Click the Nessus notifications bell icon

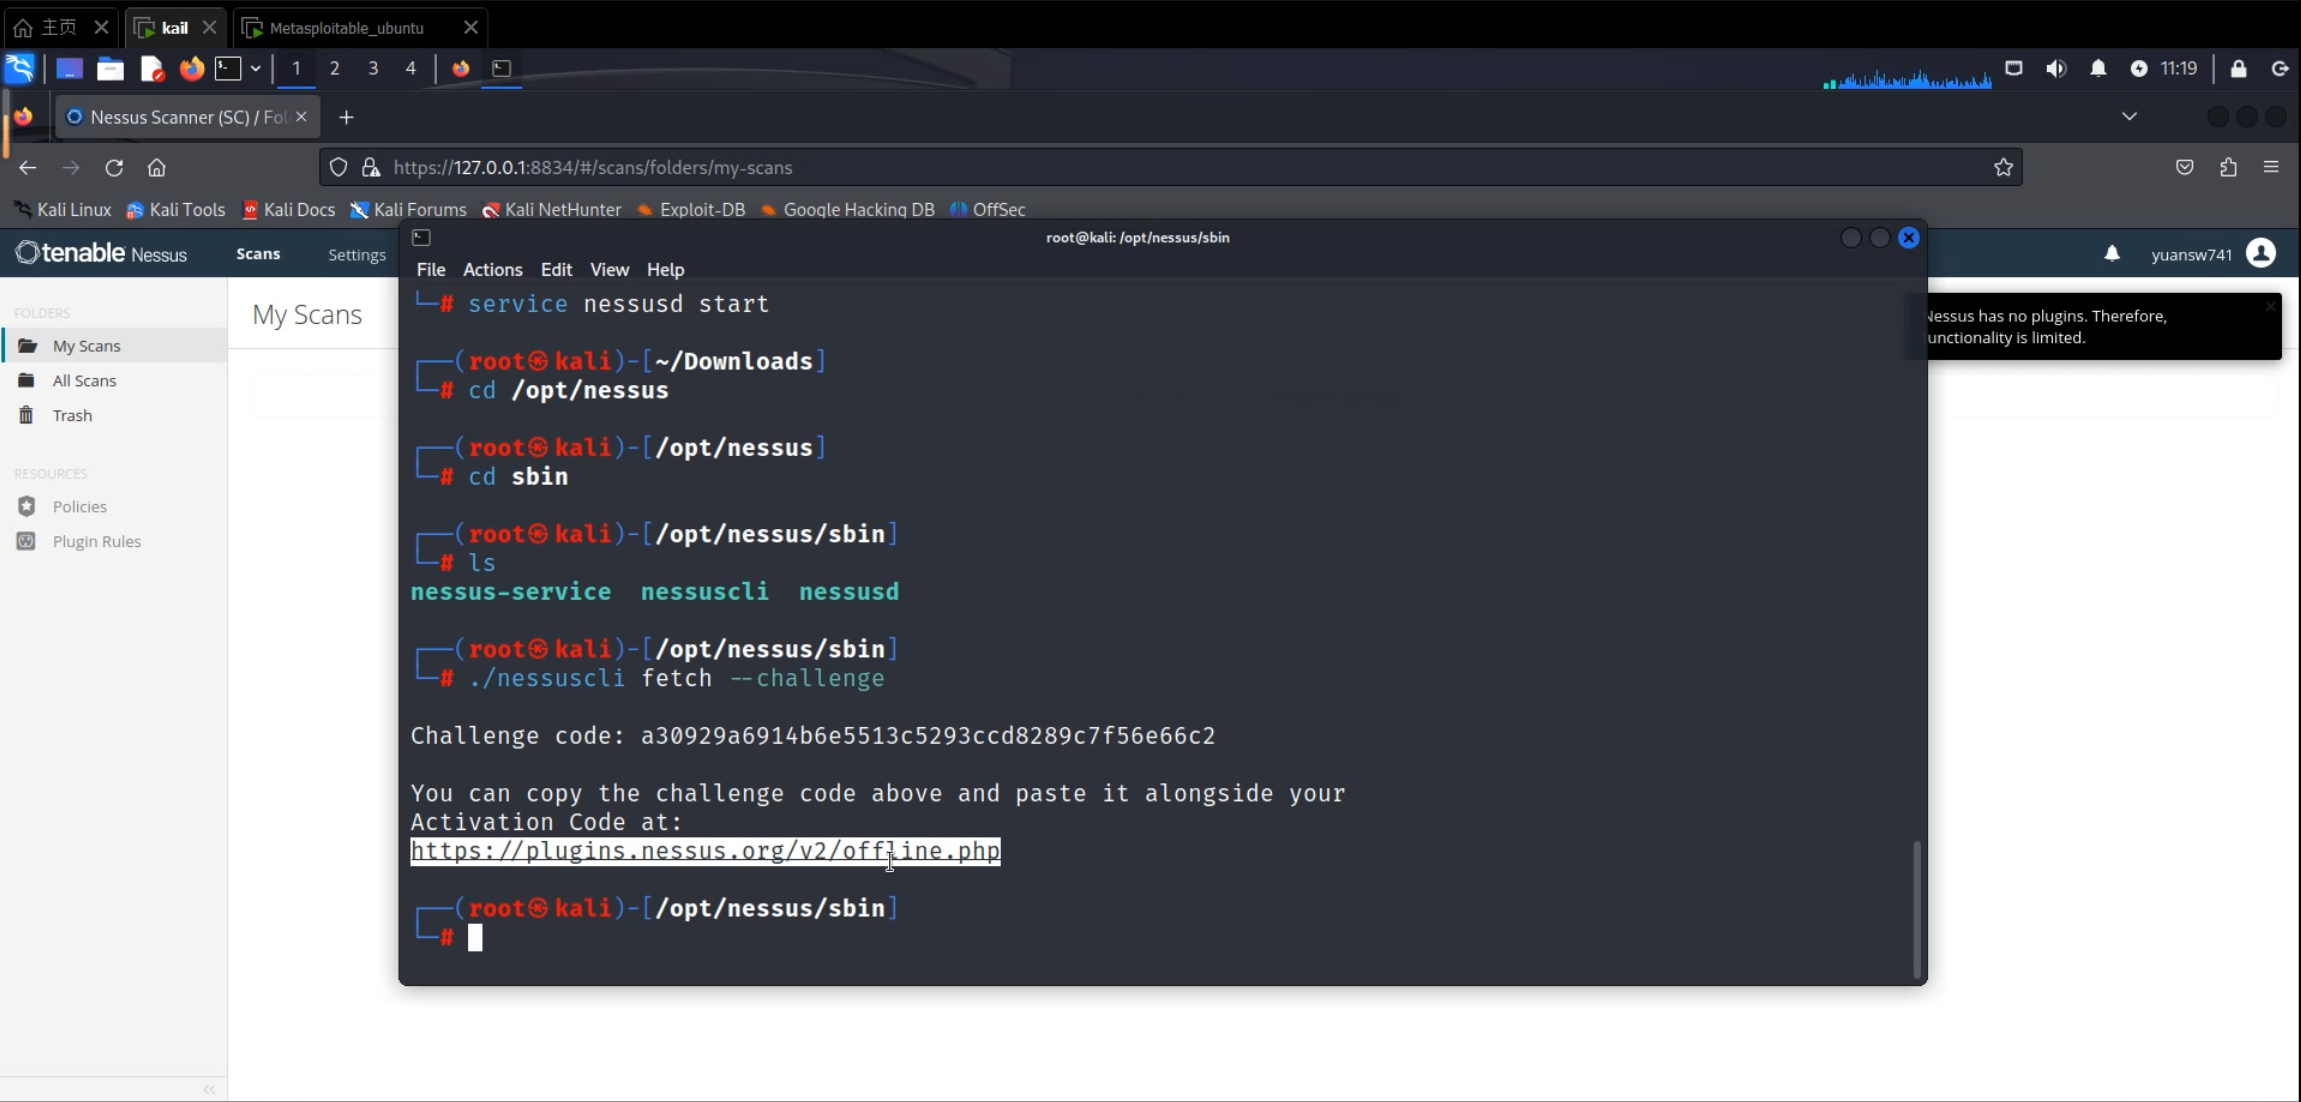[x=2111, y=254]
